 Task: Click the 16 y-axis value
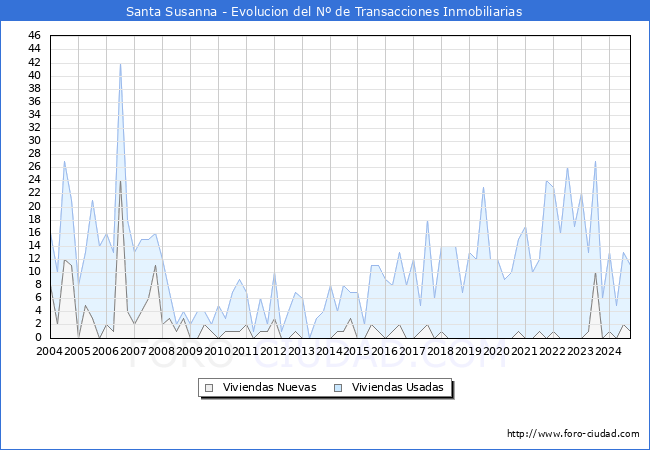(34, 232)
